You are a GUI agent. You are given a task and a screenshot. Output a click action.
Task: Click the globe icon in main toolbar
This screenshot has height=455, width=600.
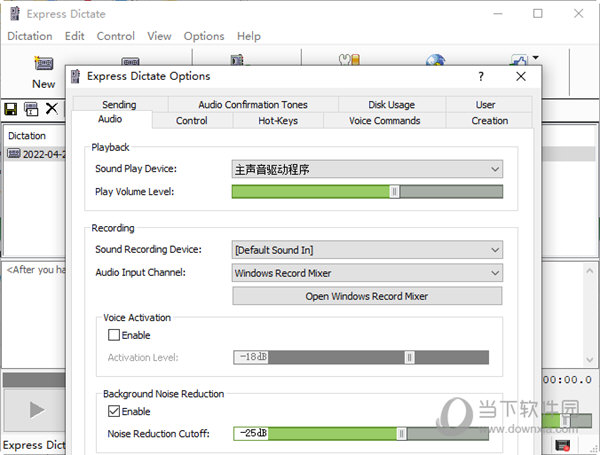pos(435,60)
